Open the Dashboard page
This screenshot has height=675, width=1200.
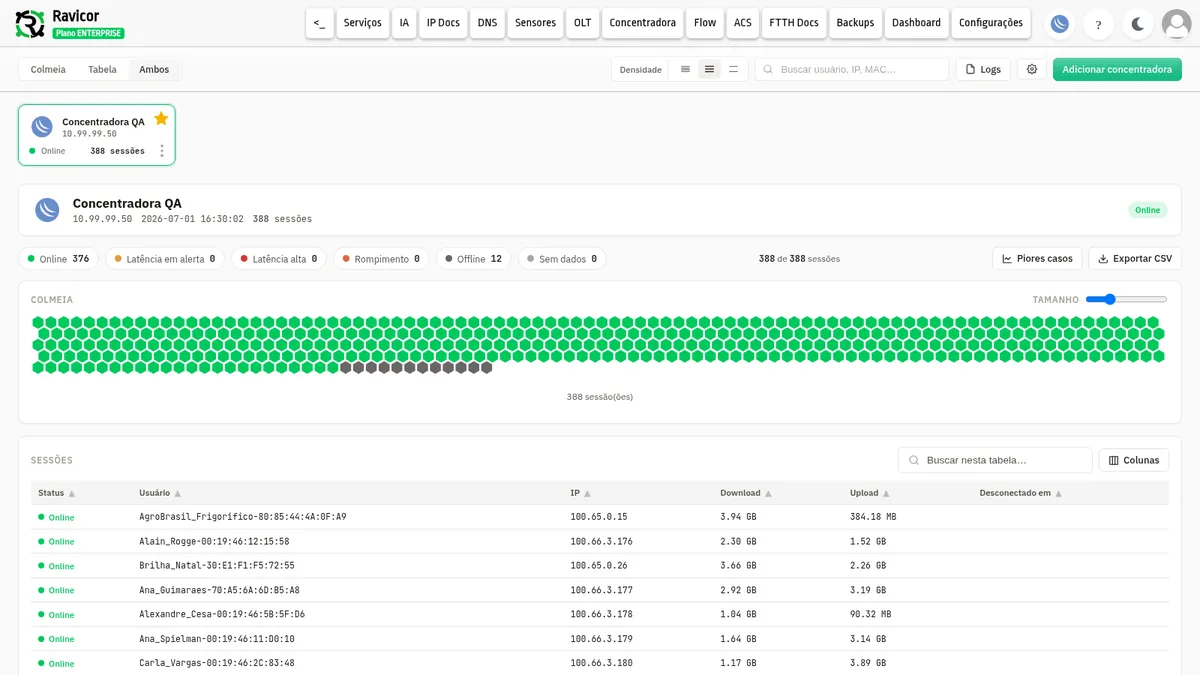click(916, 23)
